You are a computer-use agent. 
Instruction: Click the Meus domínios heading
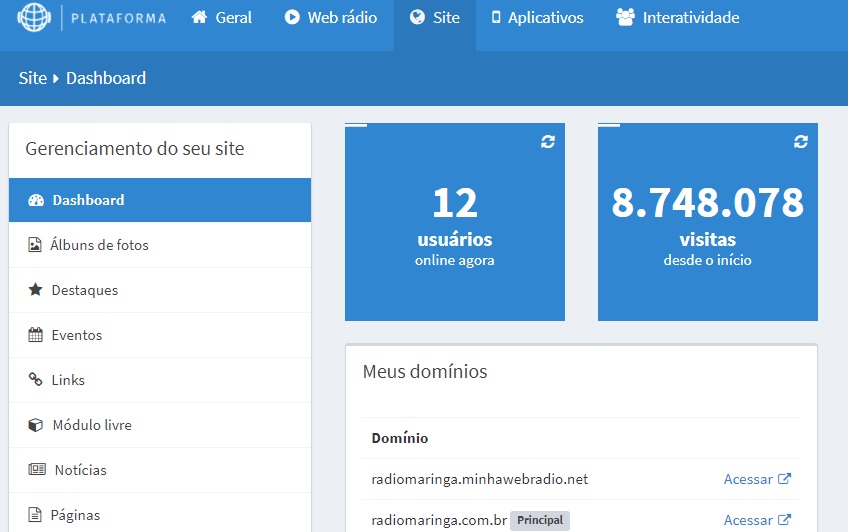[x=425, y=371]
